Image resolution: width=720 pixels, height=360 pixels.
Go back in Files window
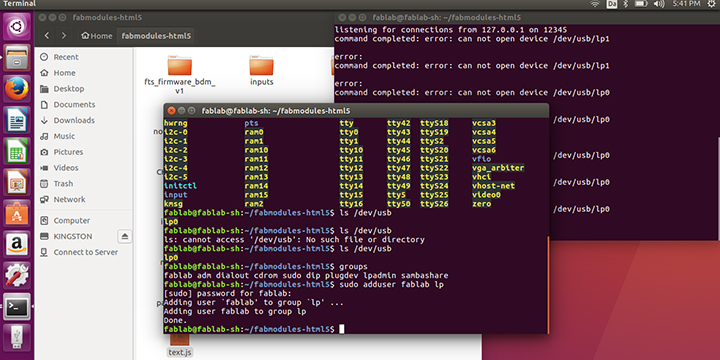pos(47,36)
